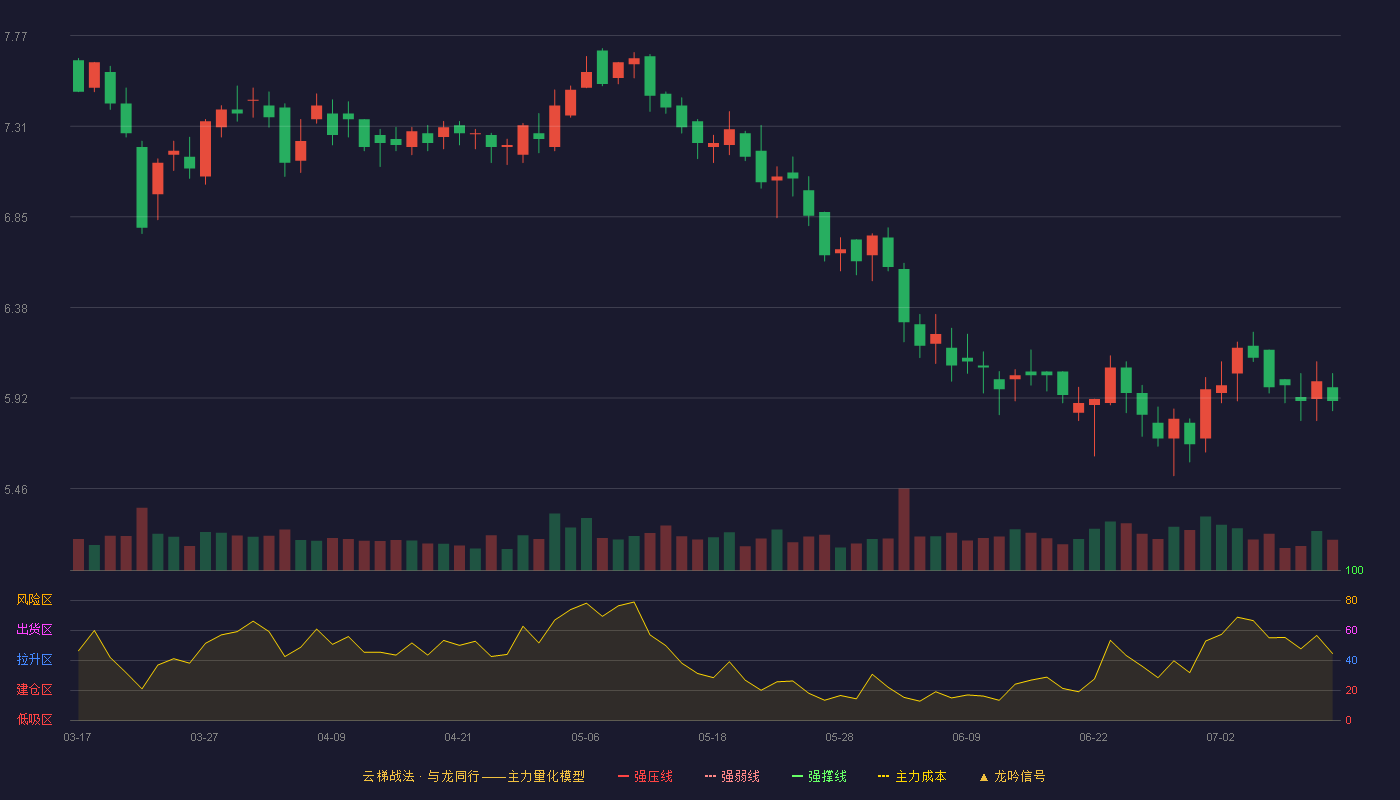Click the 05-06 date marker on time axis
Image resolution: width=1400 pixels, height=800 pixels.
pos(585,737)
